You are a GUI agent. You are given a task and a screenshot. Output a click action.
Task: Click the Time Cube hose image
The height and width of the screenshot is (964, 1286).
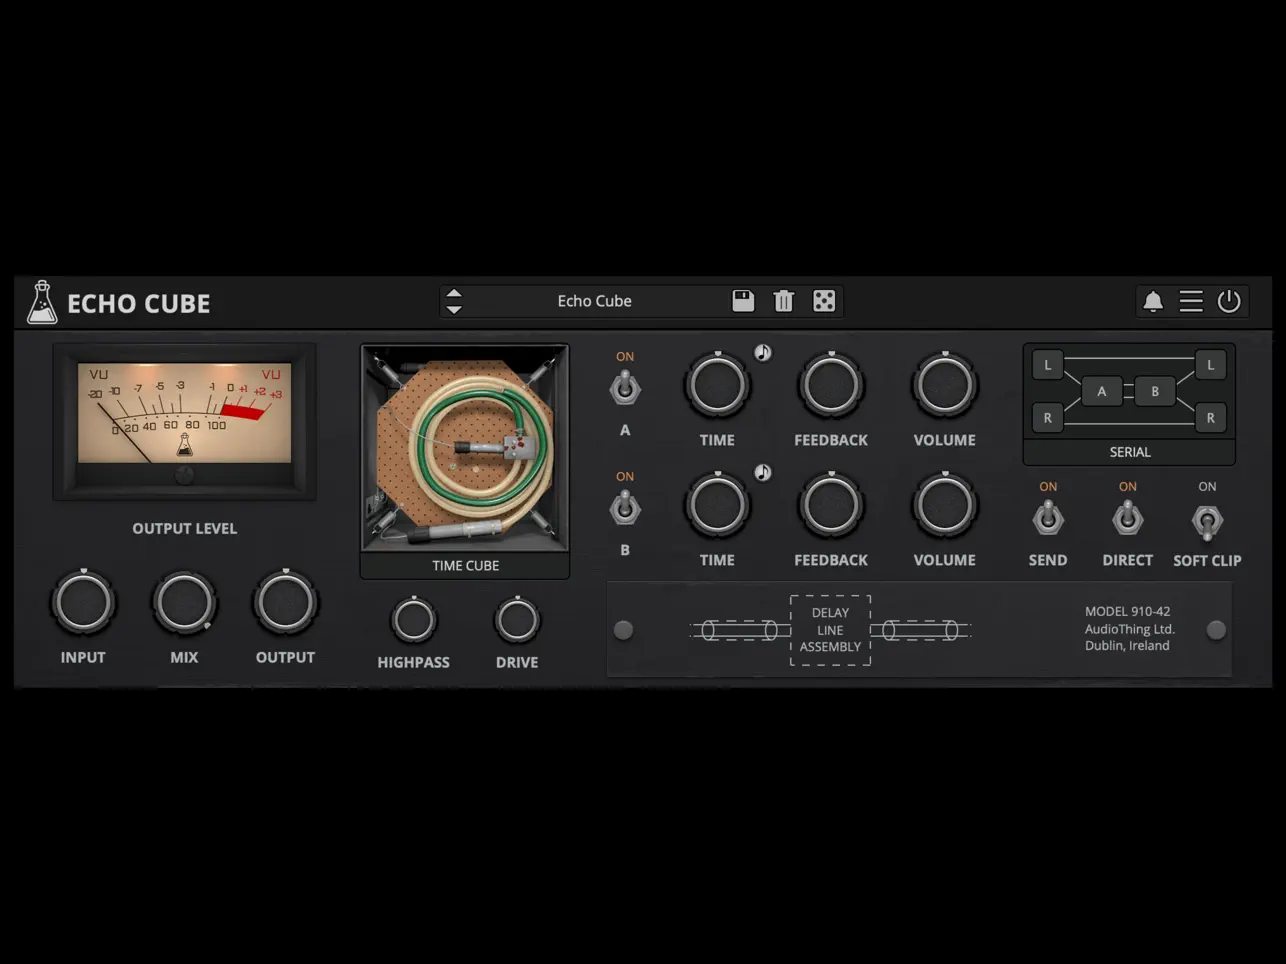pyautogui.click(x=465, y=448)
